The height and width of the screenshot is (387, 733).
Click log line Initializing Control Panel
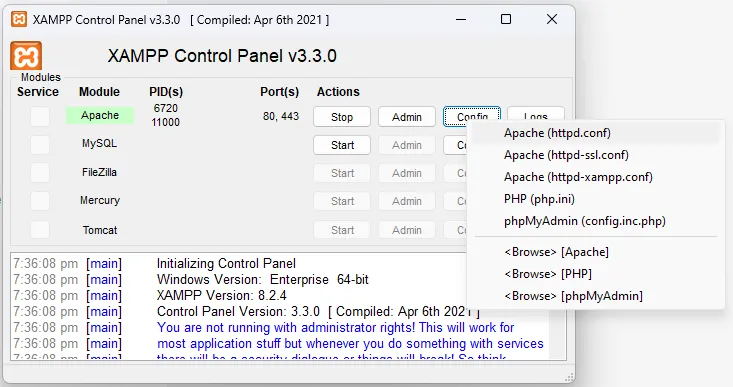click(226, 264)
